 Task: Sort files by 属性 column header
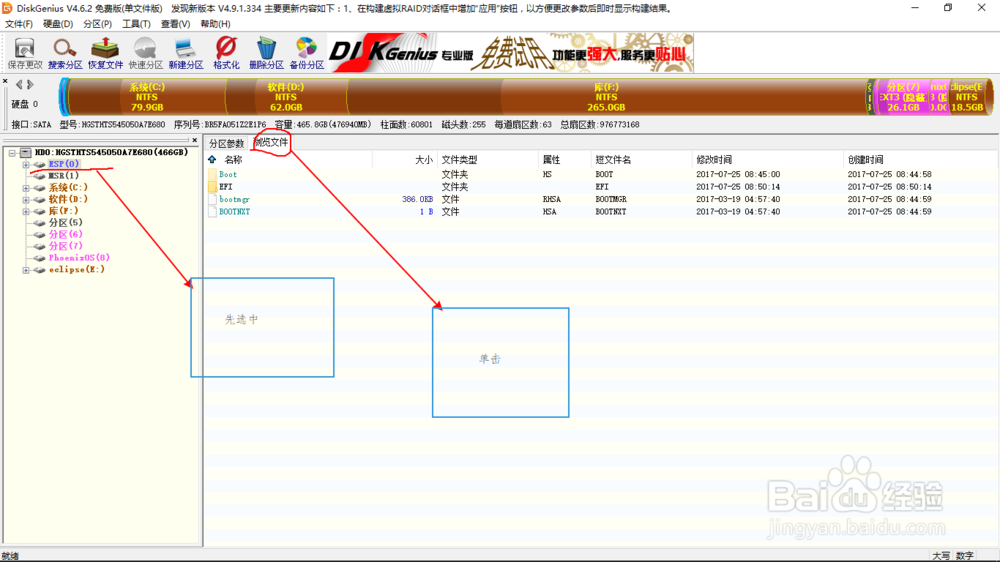(x=551, y=159)
